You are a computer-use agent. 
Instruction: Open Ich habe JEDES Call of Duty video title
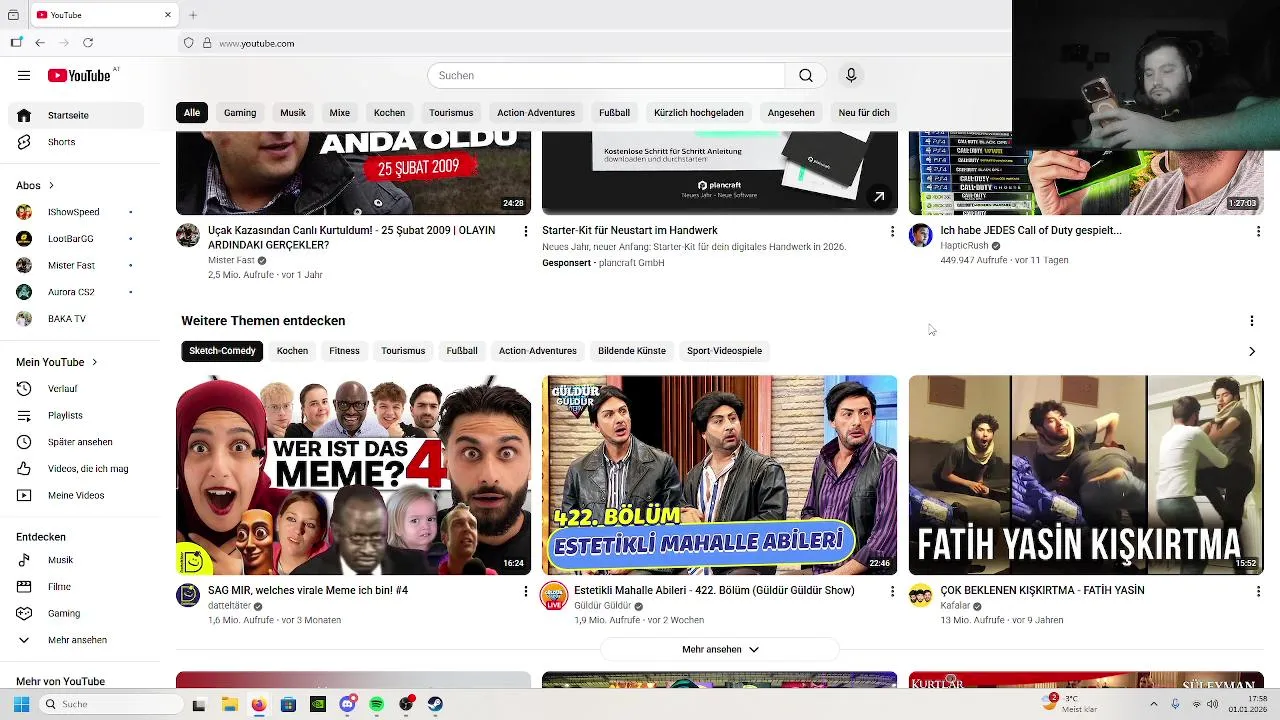tap(1031, 230)
